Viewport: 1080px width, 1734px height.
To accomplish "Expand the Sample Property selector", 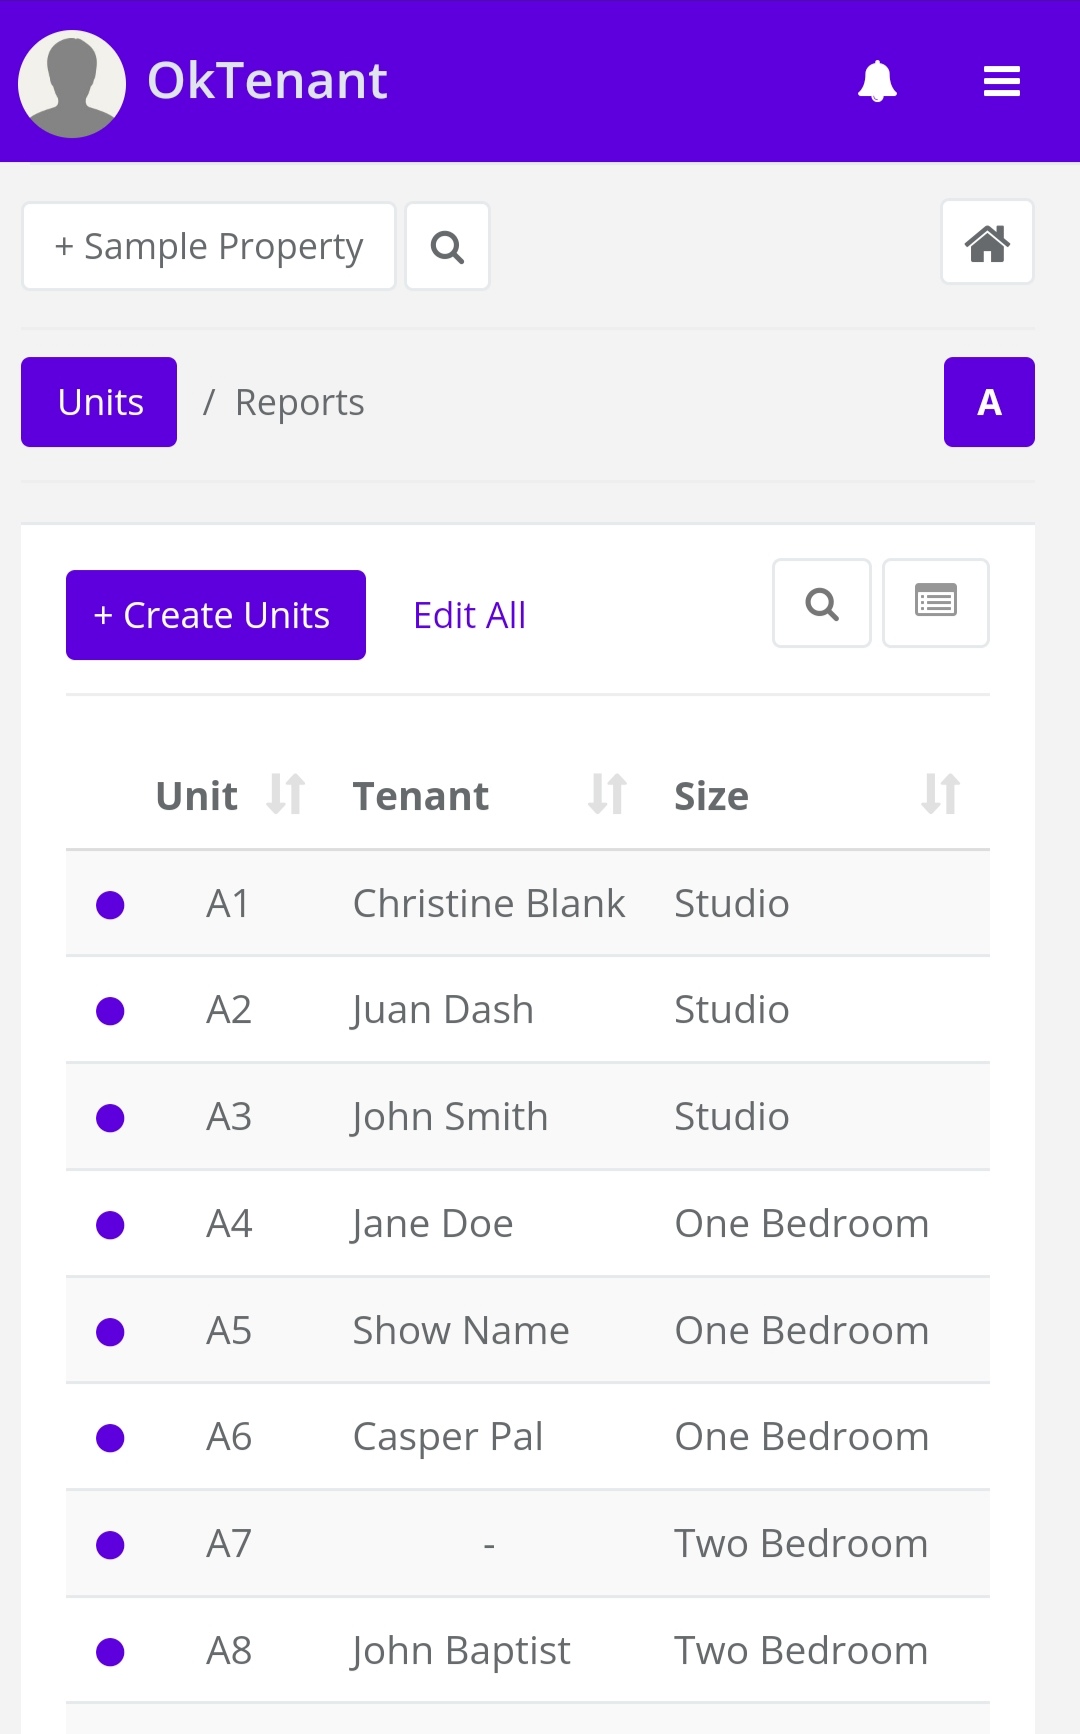I will [209, 247].
